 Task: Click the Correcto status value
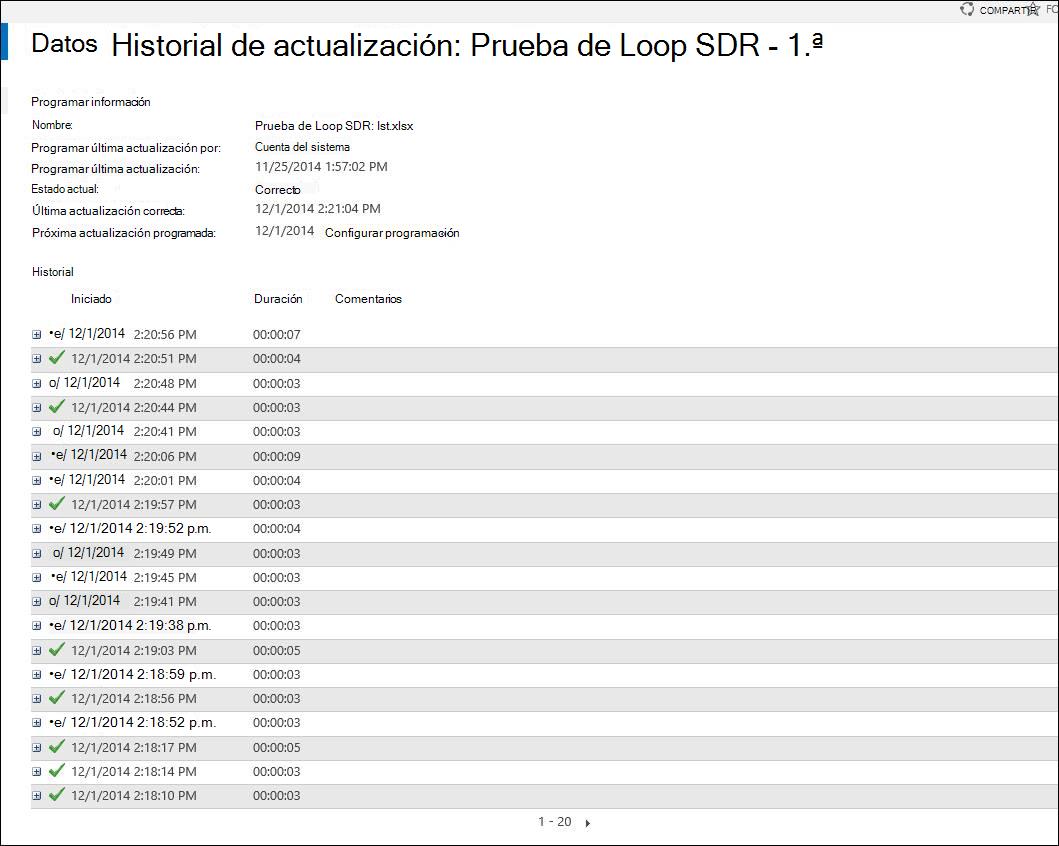(278, 190)
